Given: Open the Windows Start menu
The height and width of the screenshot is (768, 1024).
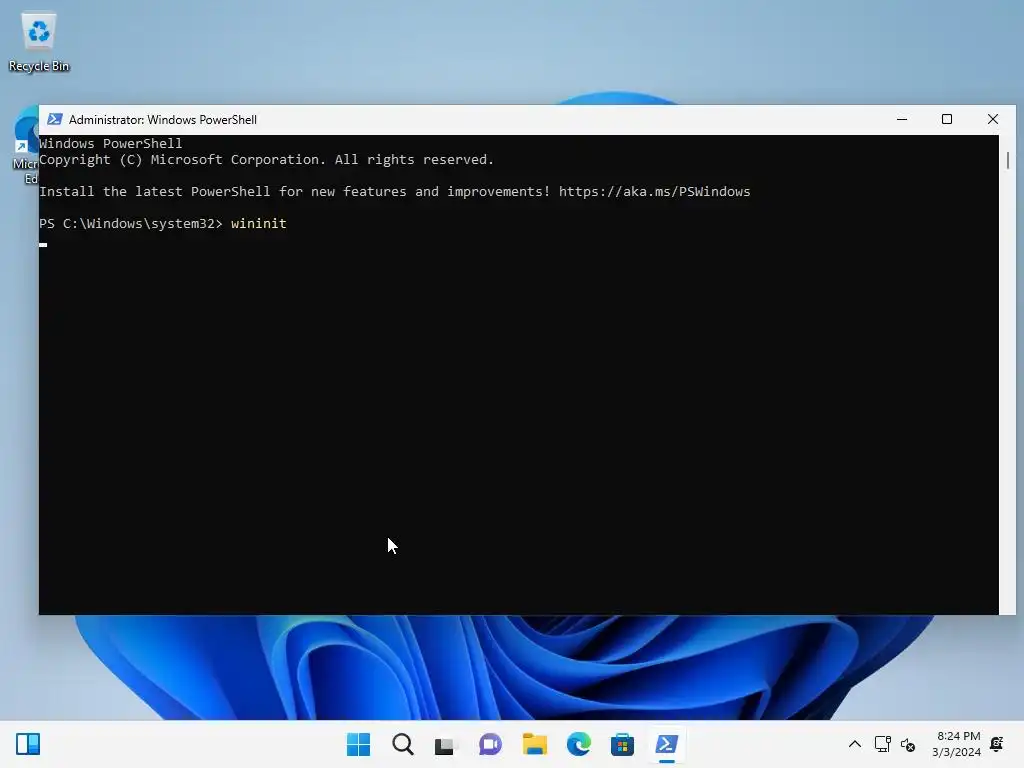Looking at the screenshot, I should (358, 744).
